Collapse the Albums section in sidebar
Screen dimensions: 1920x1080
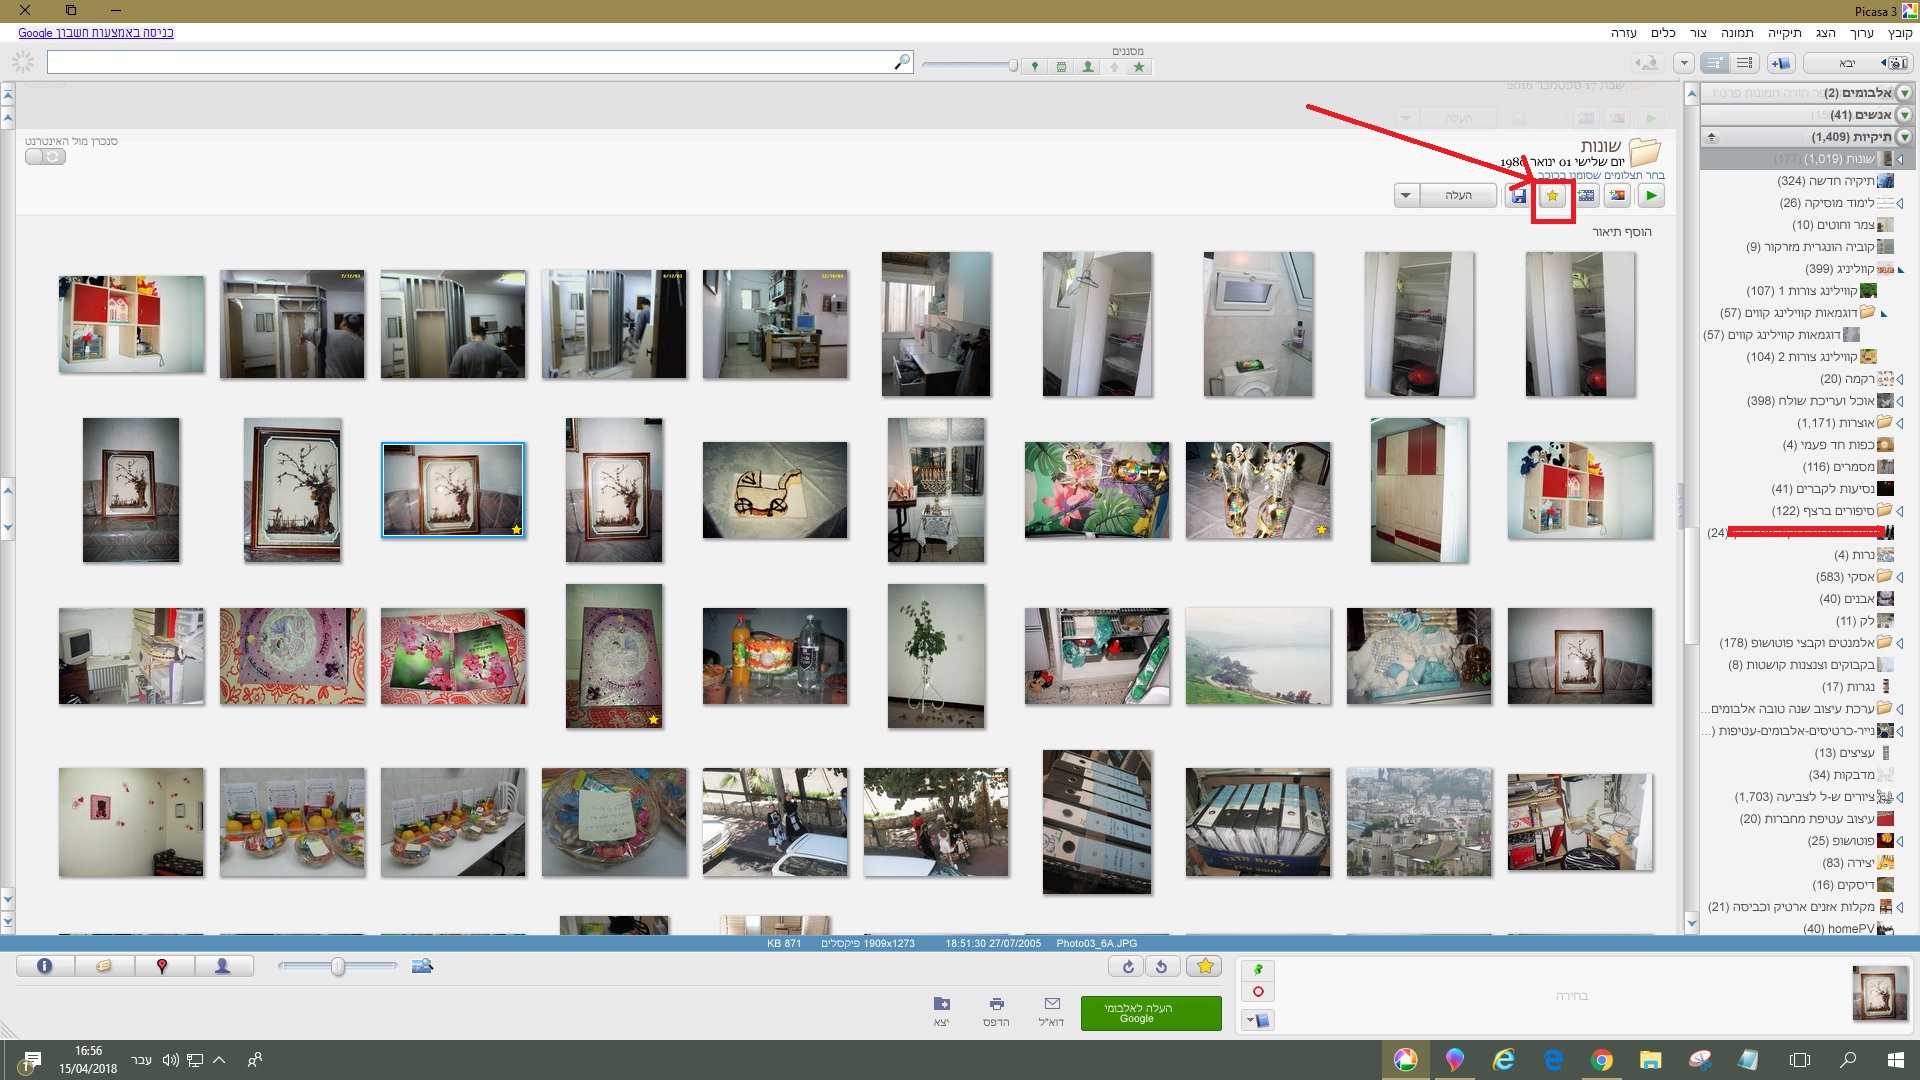(1905, 93)
